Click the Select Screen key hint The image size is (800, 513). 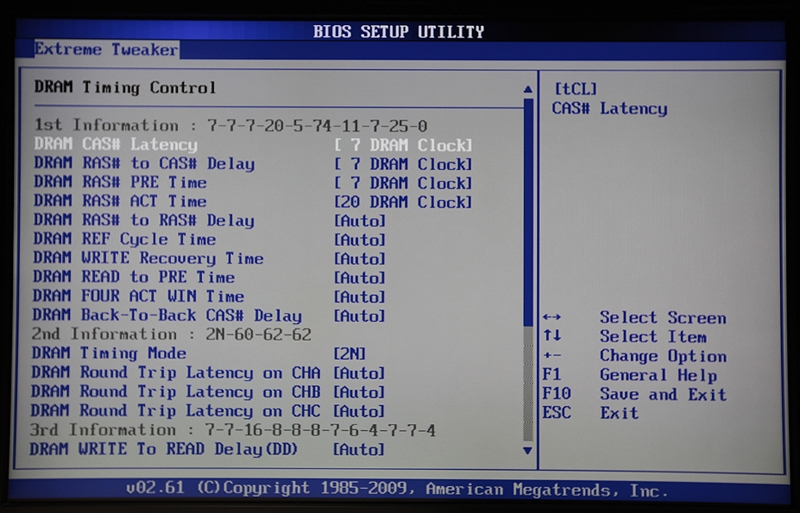tap(634, 317)
